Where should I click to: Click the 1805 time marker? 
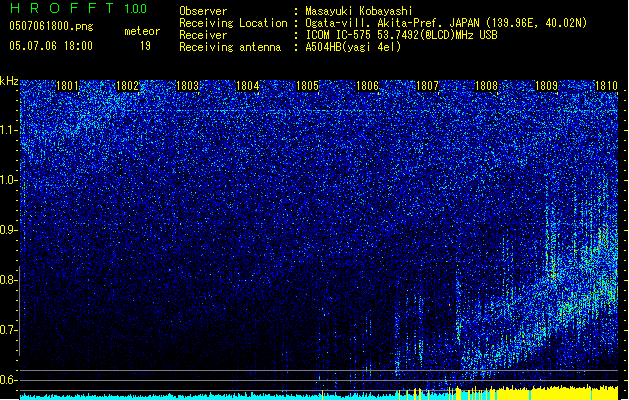pos(307,86)
